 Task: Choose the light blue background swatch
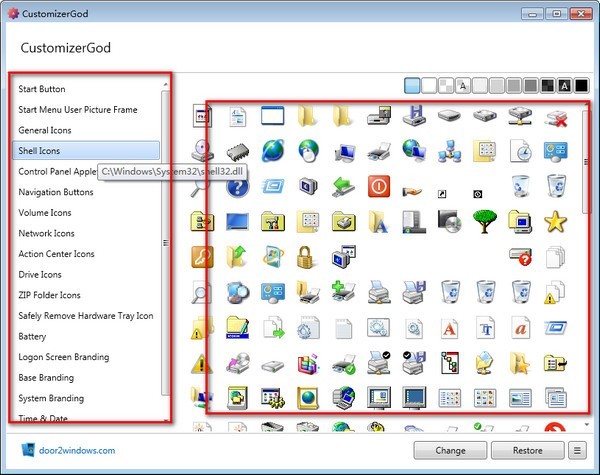click(412, 85)
